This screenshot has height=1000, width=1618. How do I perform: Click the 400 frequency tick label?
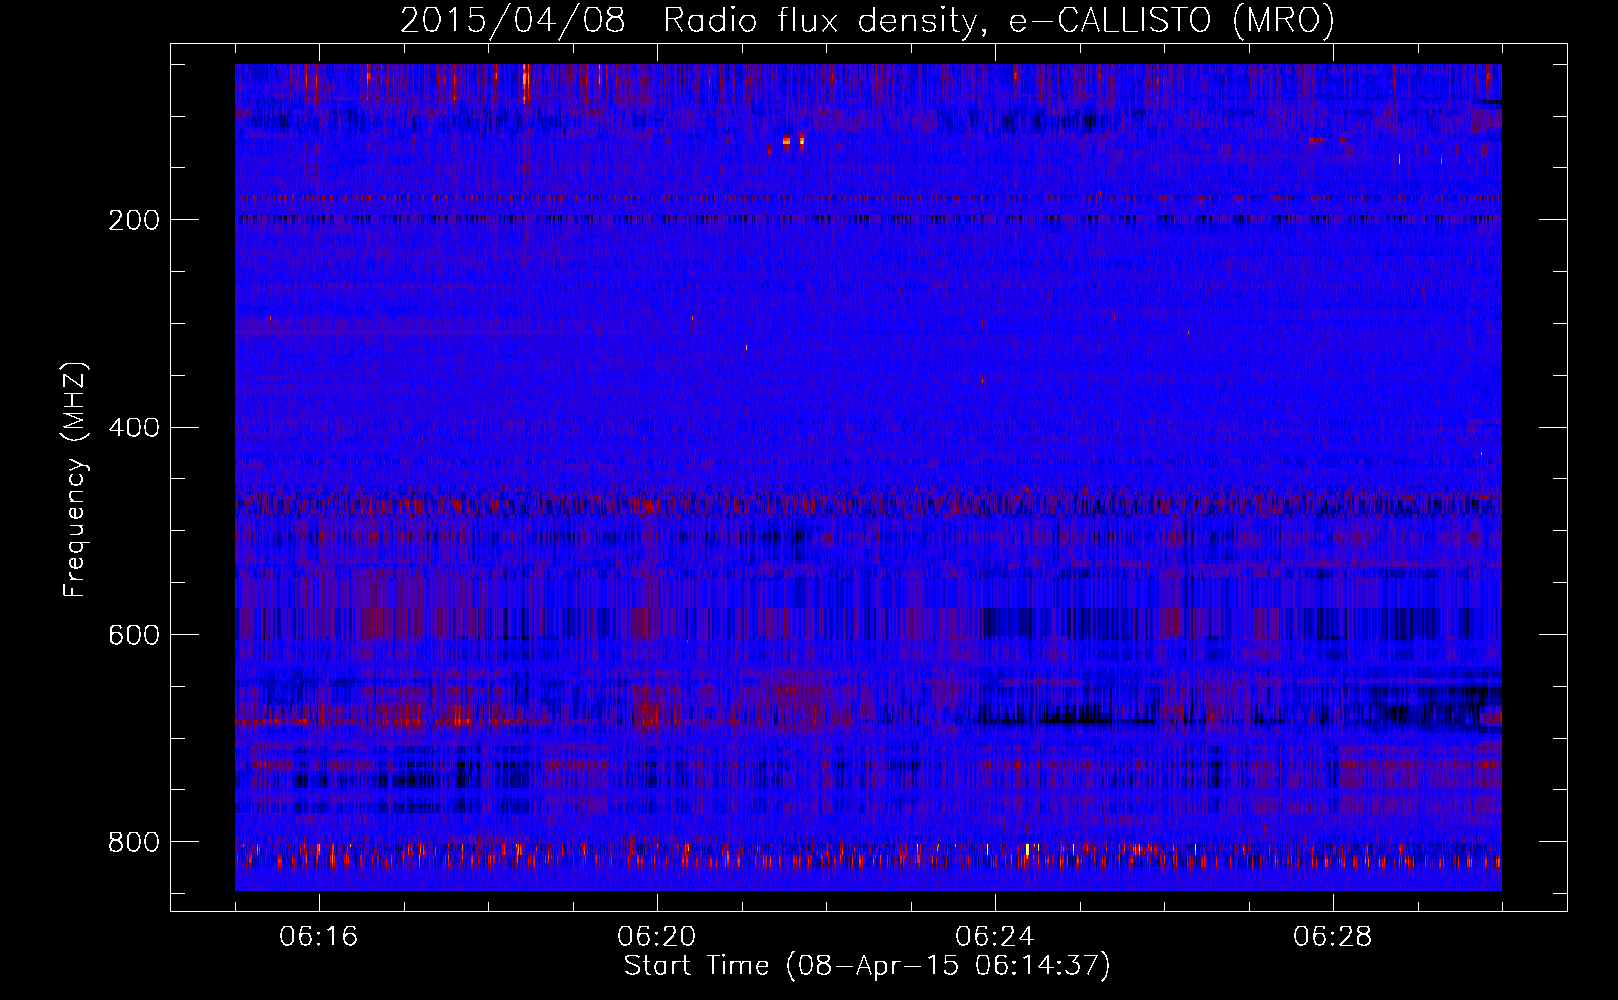click(133, 428)
